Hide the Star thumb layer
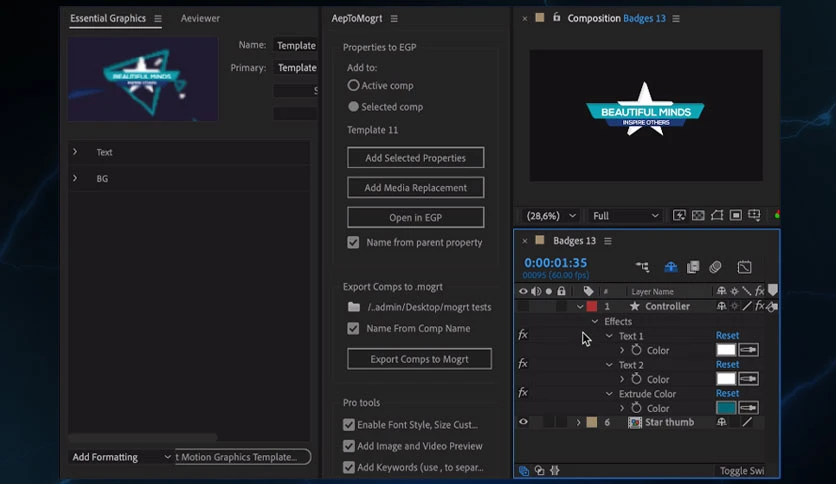Image resolution: width=836 pixels, height=484 pixels. pos(523,422)
